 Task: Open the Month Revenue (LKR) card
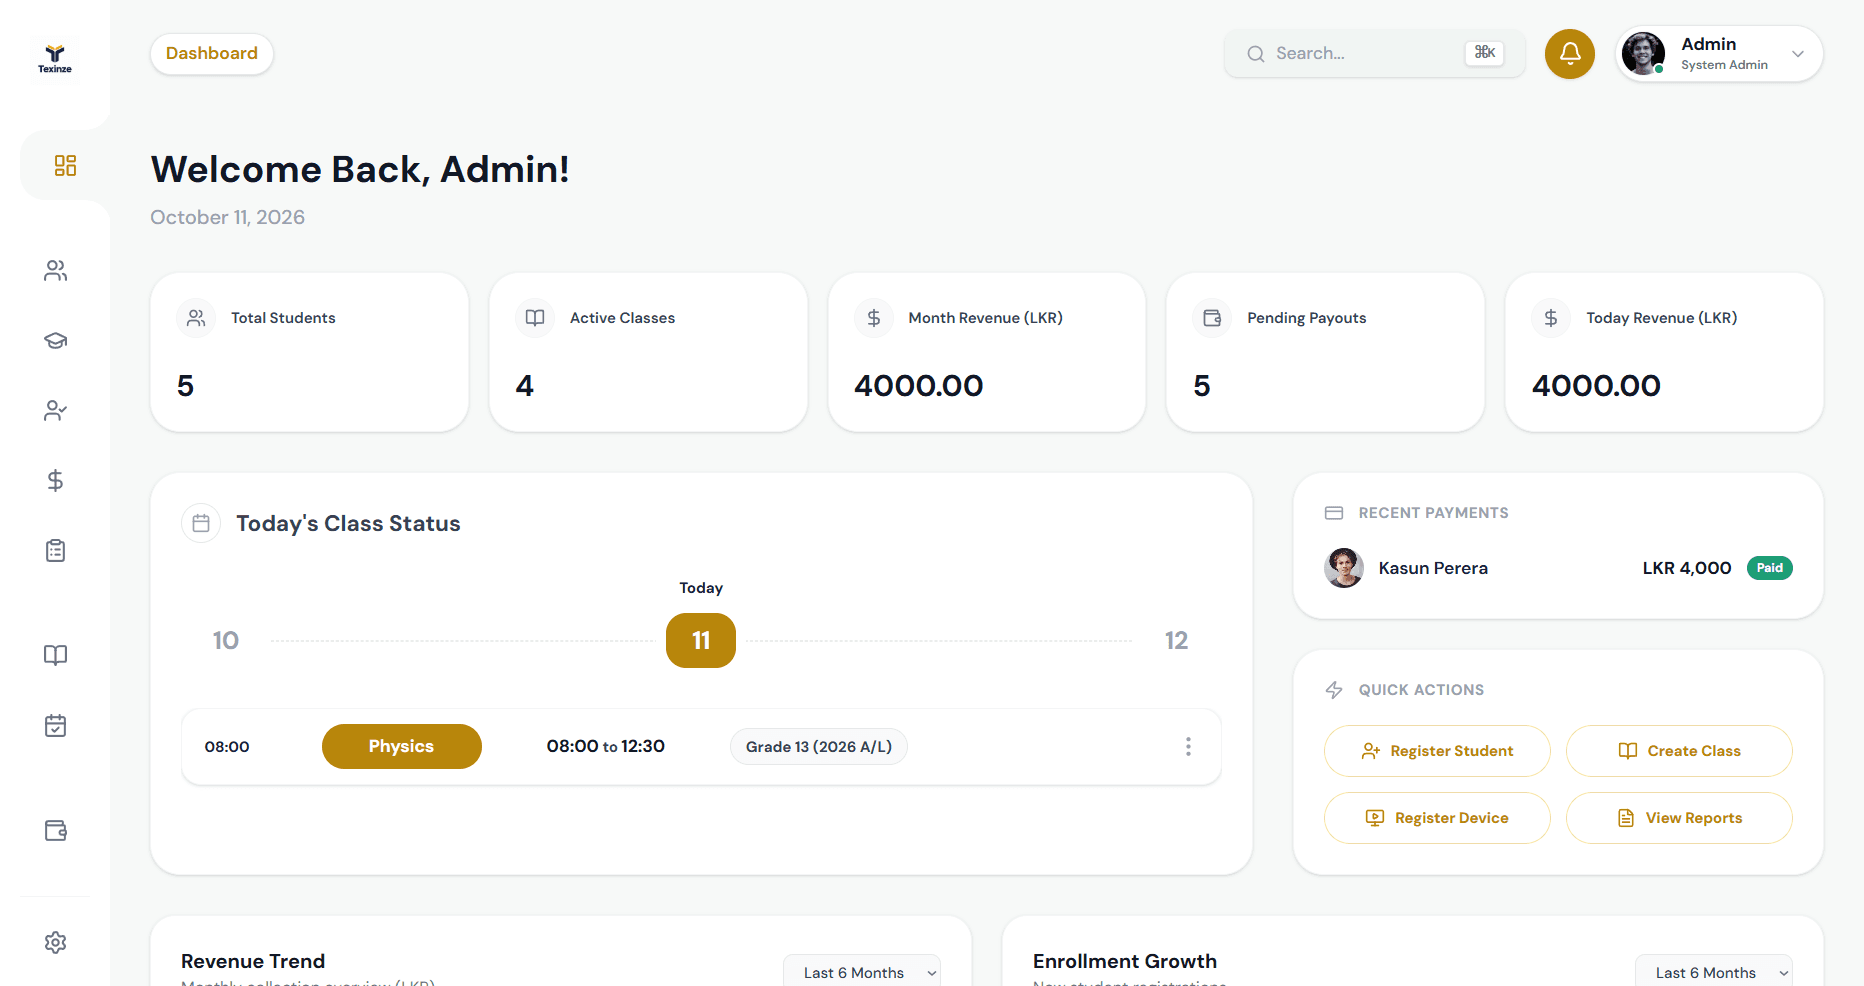(x=987, y=352)
